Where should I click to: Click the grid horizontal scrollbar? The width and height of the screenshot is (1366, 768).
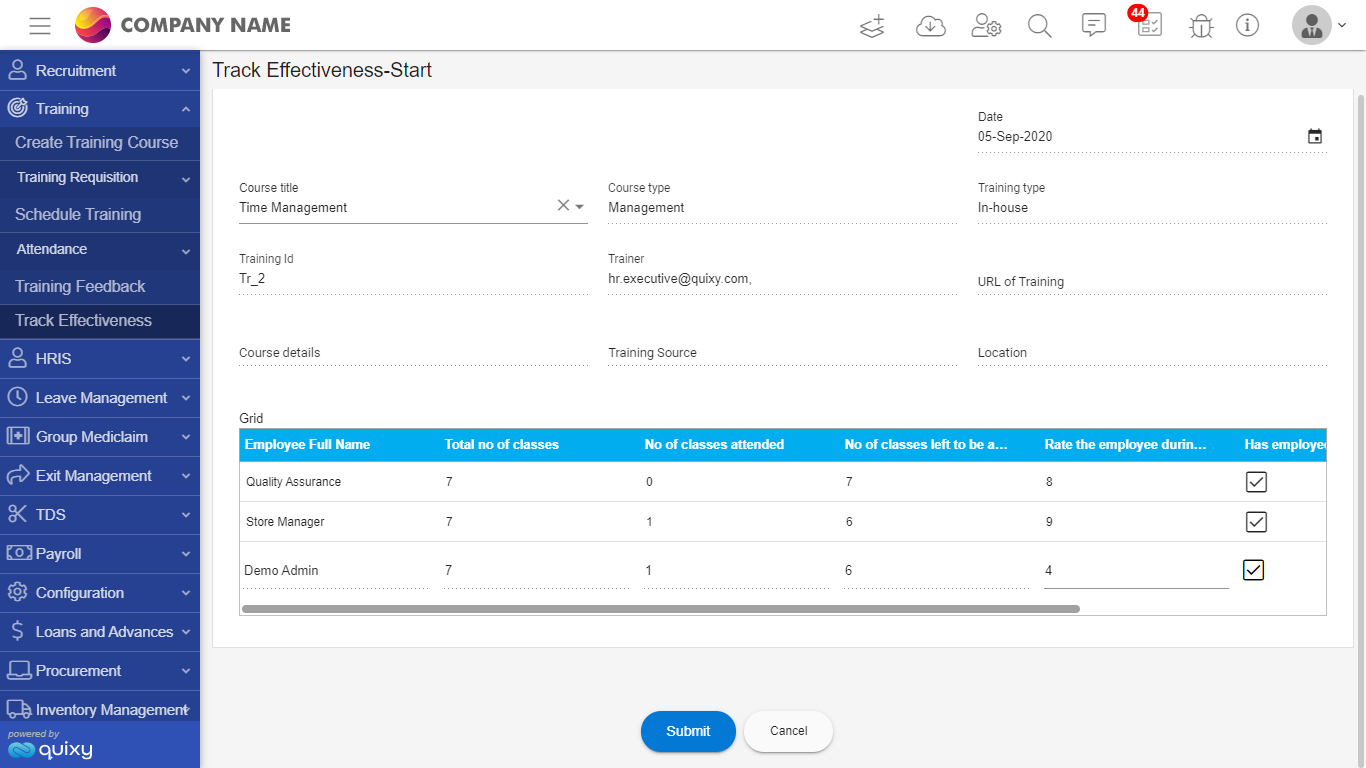[x=661, y=608]
